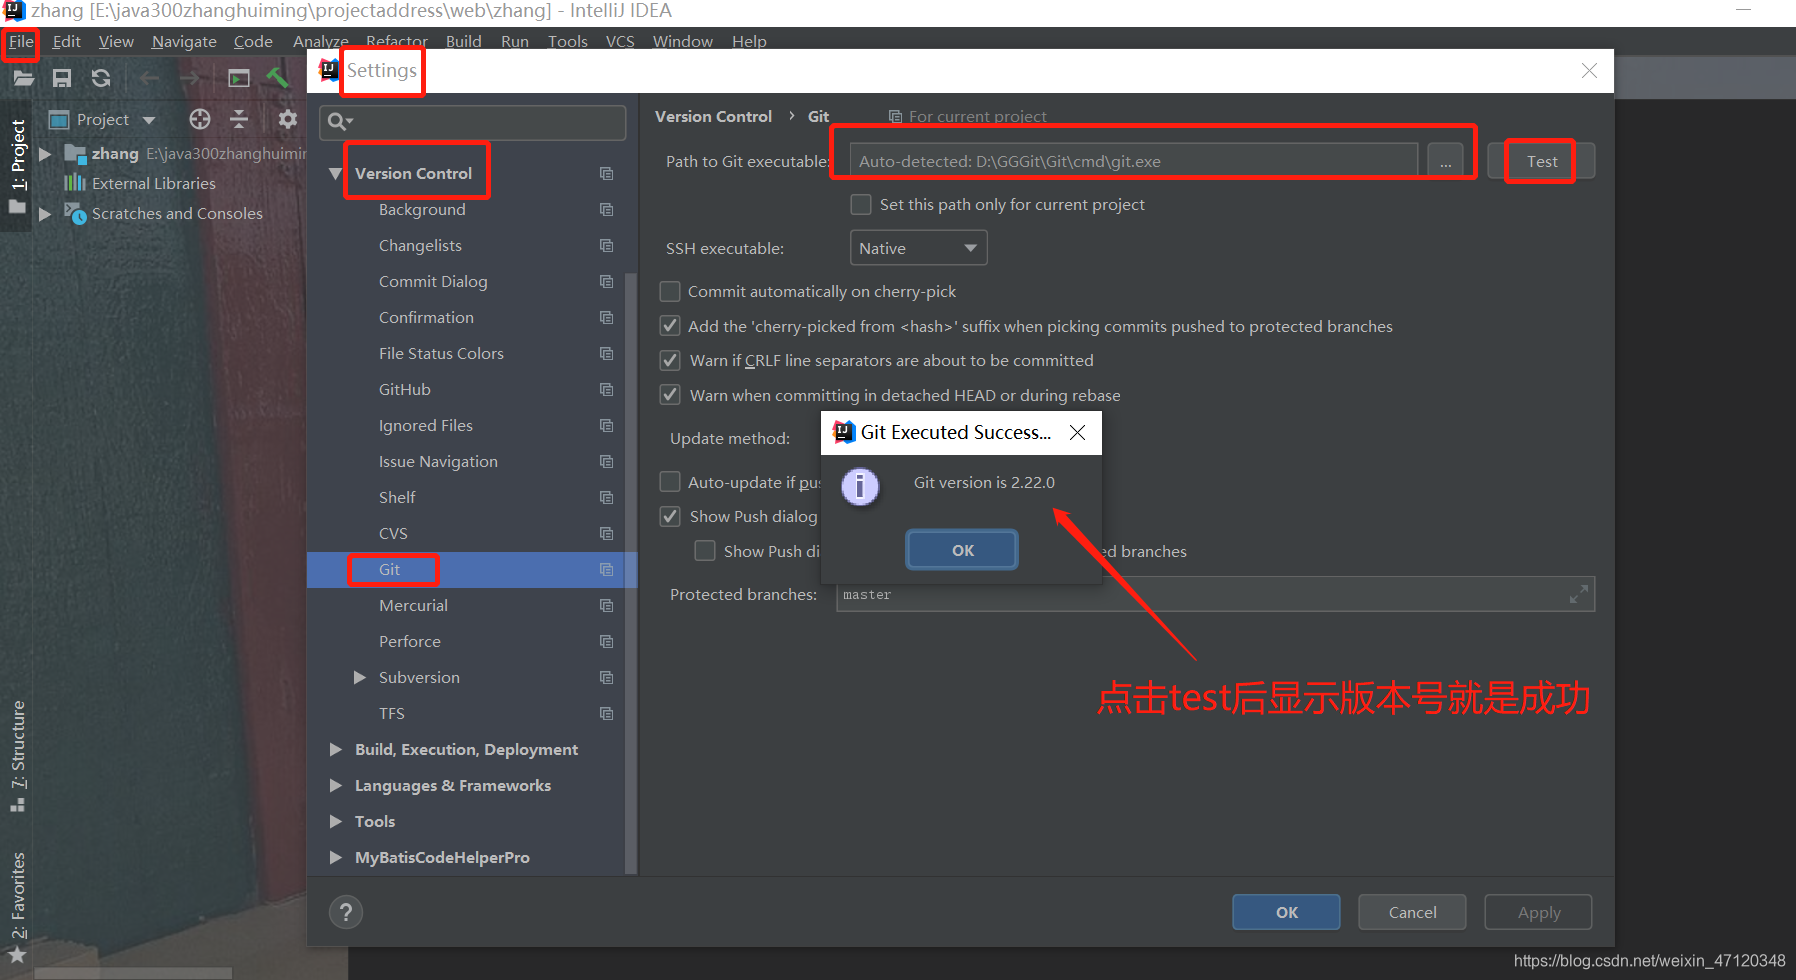Collapse the Version Control tree node
The height and width of the screenshot is (980, 1796).
coord(336,173)
